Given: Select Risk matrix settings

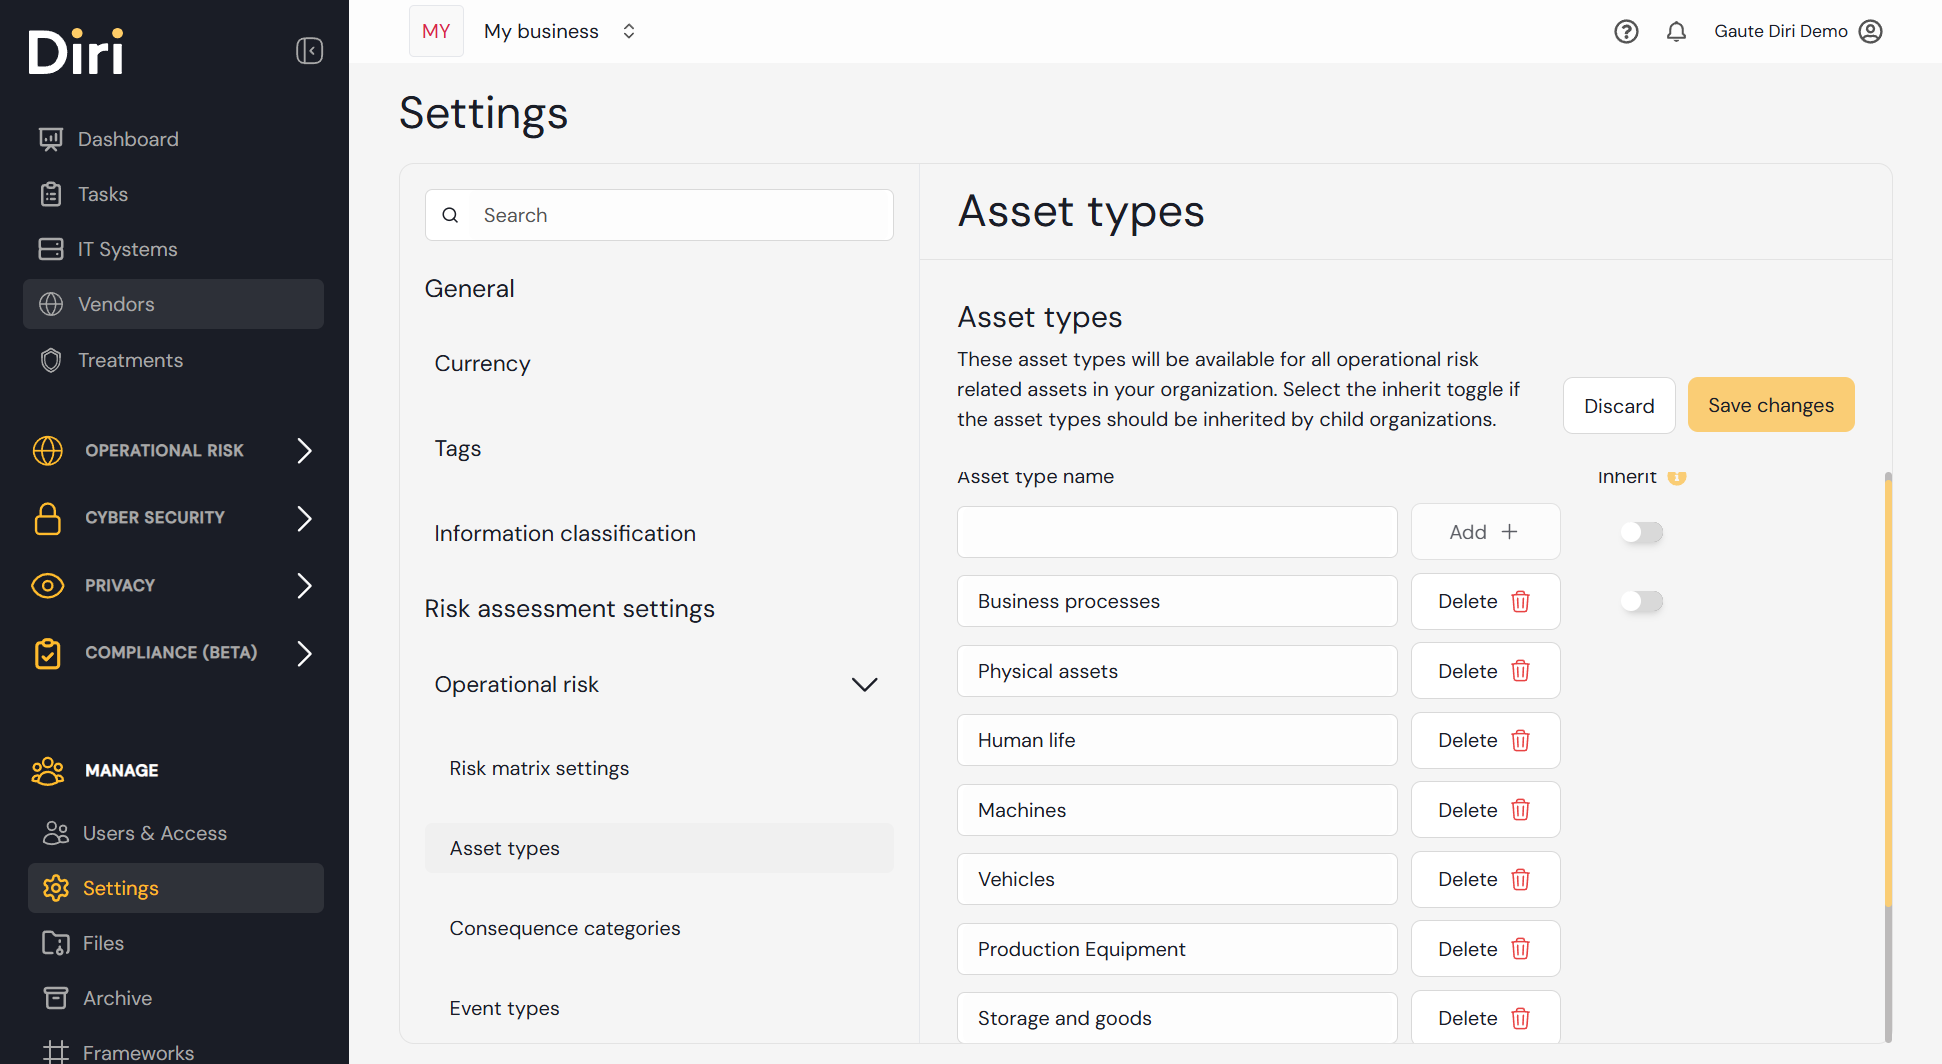Looking at the screenshot, I should (539, 769).
